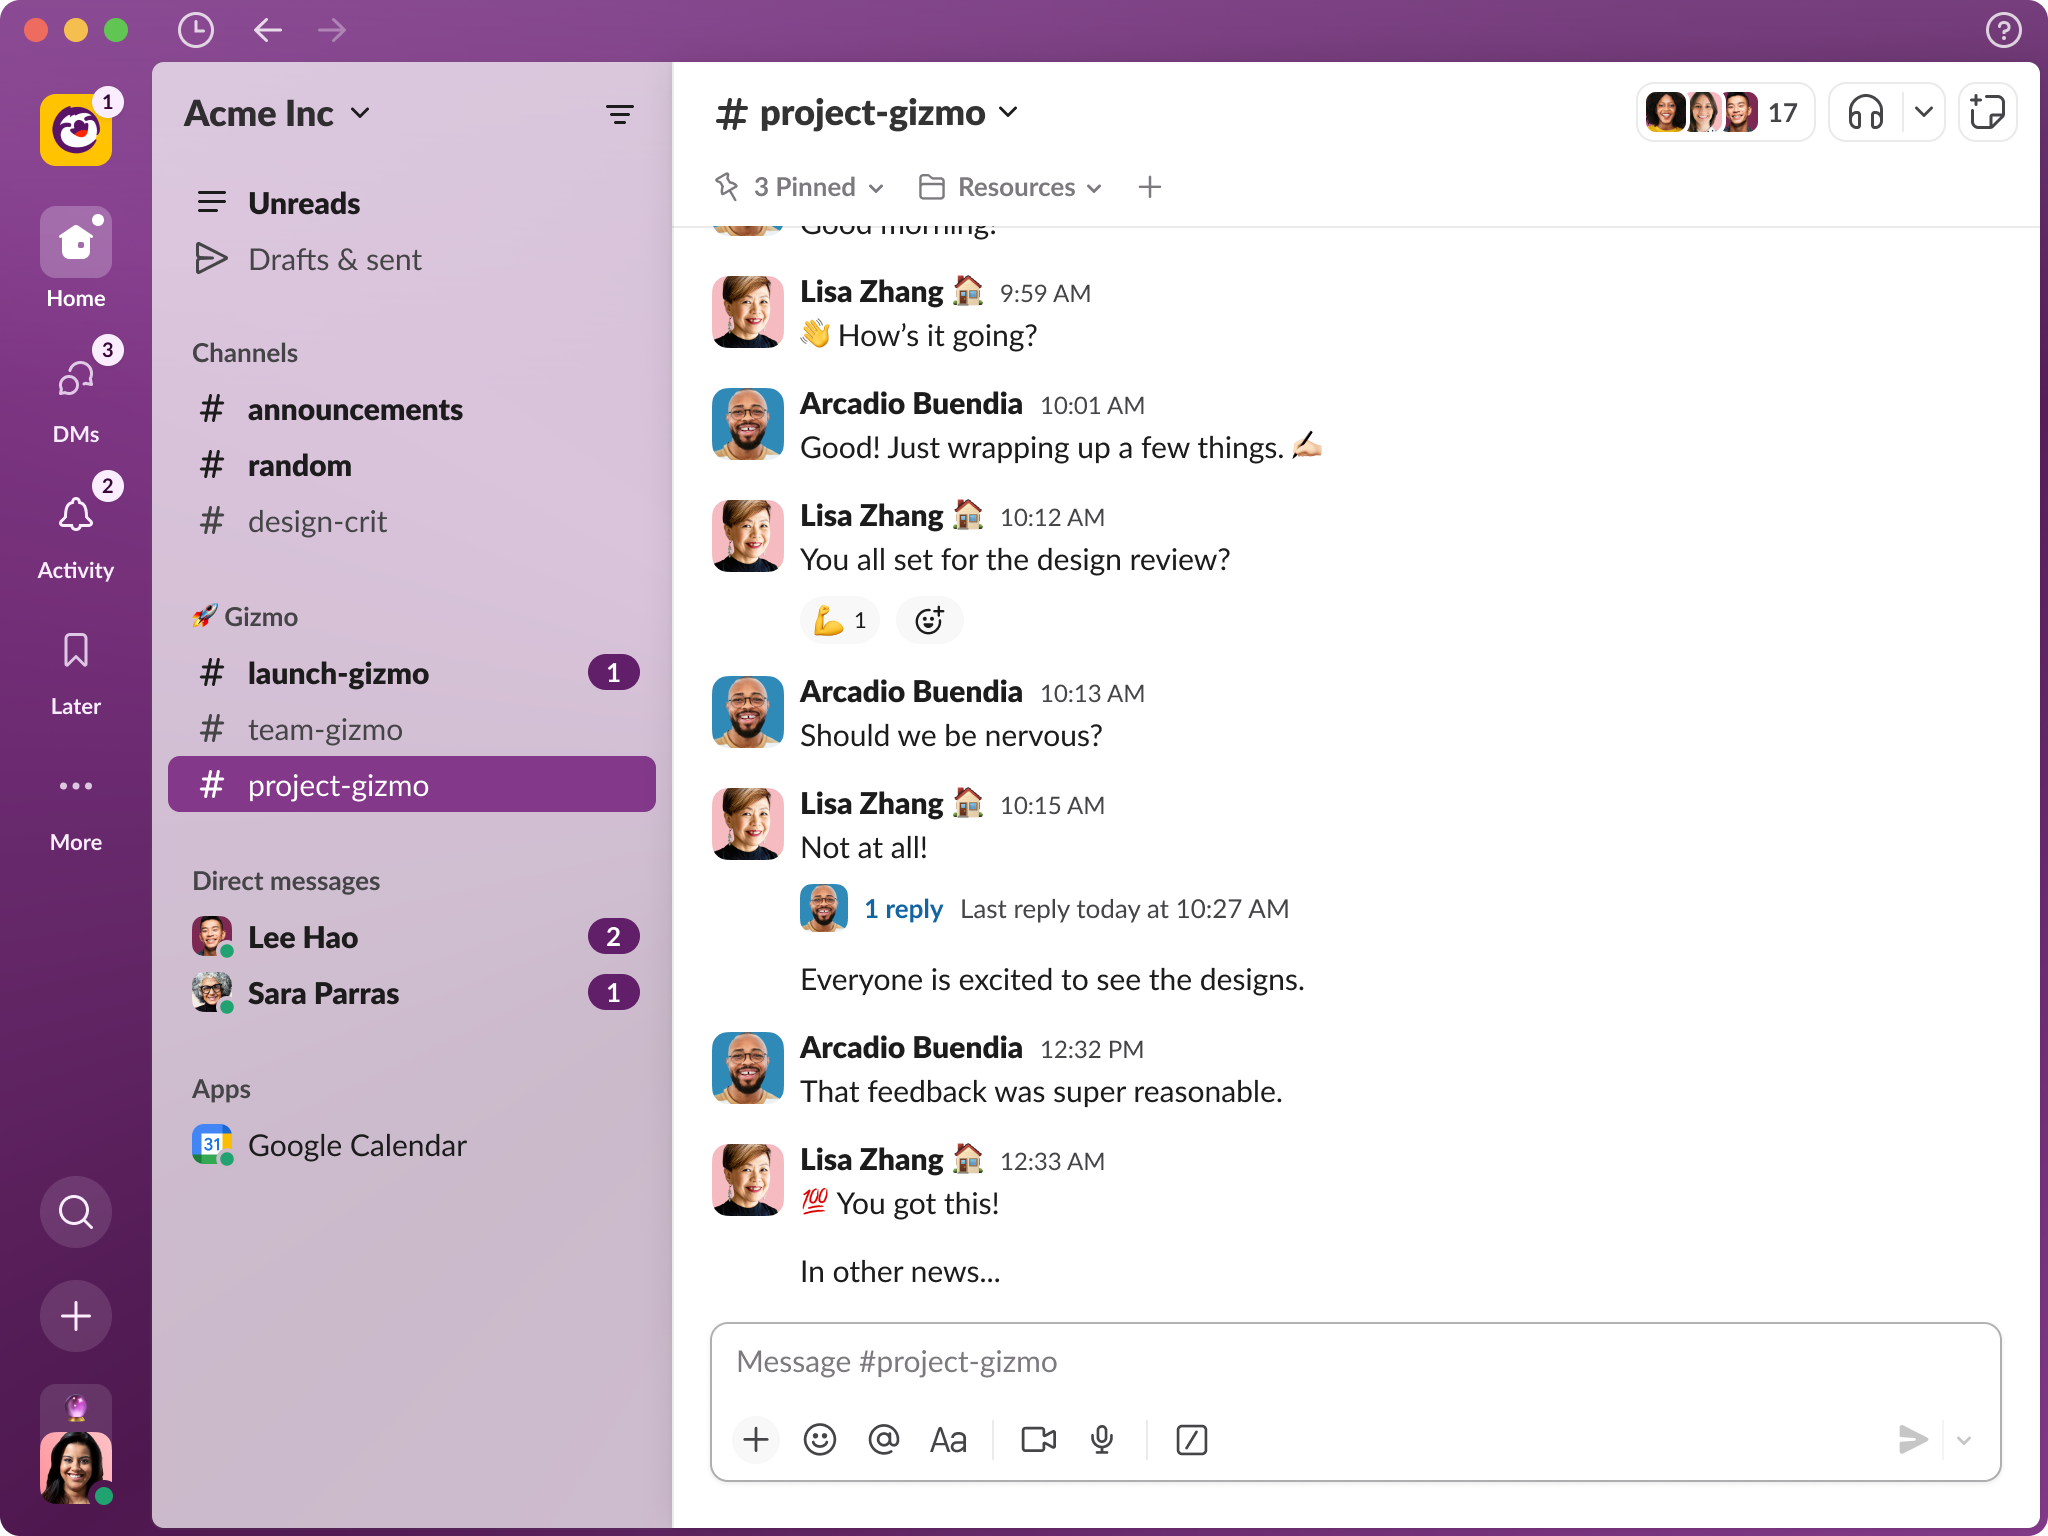Click the Add new plus icon
Screen dimensions: 2048x1536
[x=74, y=1315]
